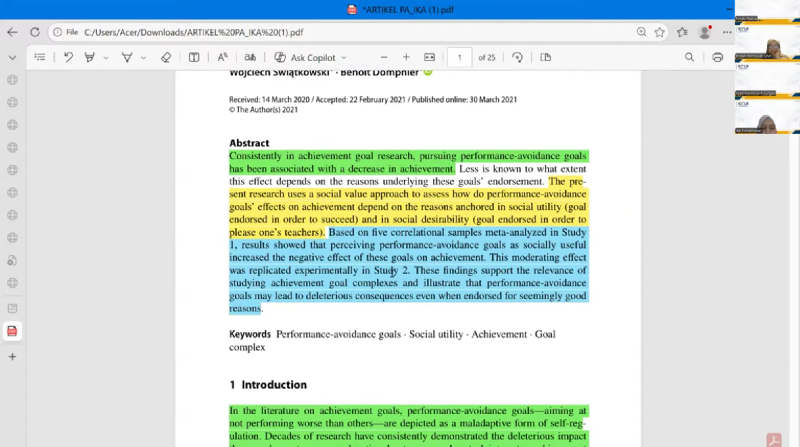Switch to the sidebar tab above the PDF tab
The image size is (800, 447).
12,308
